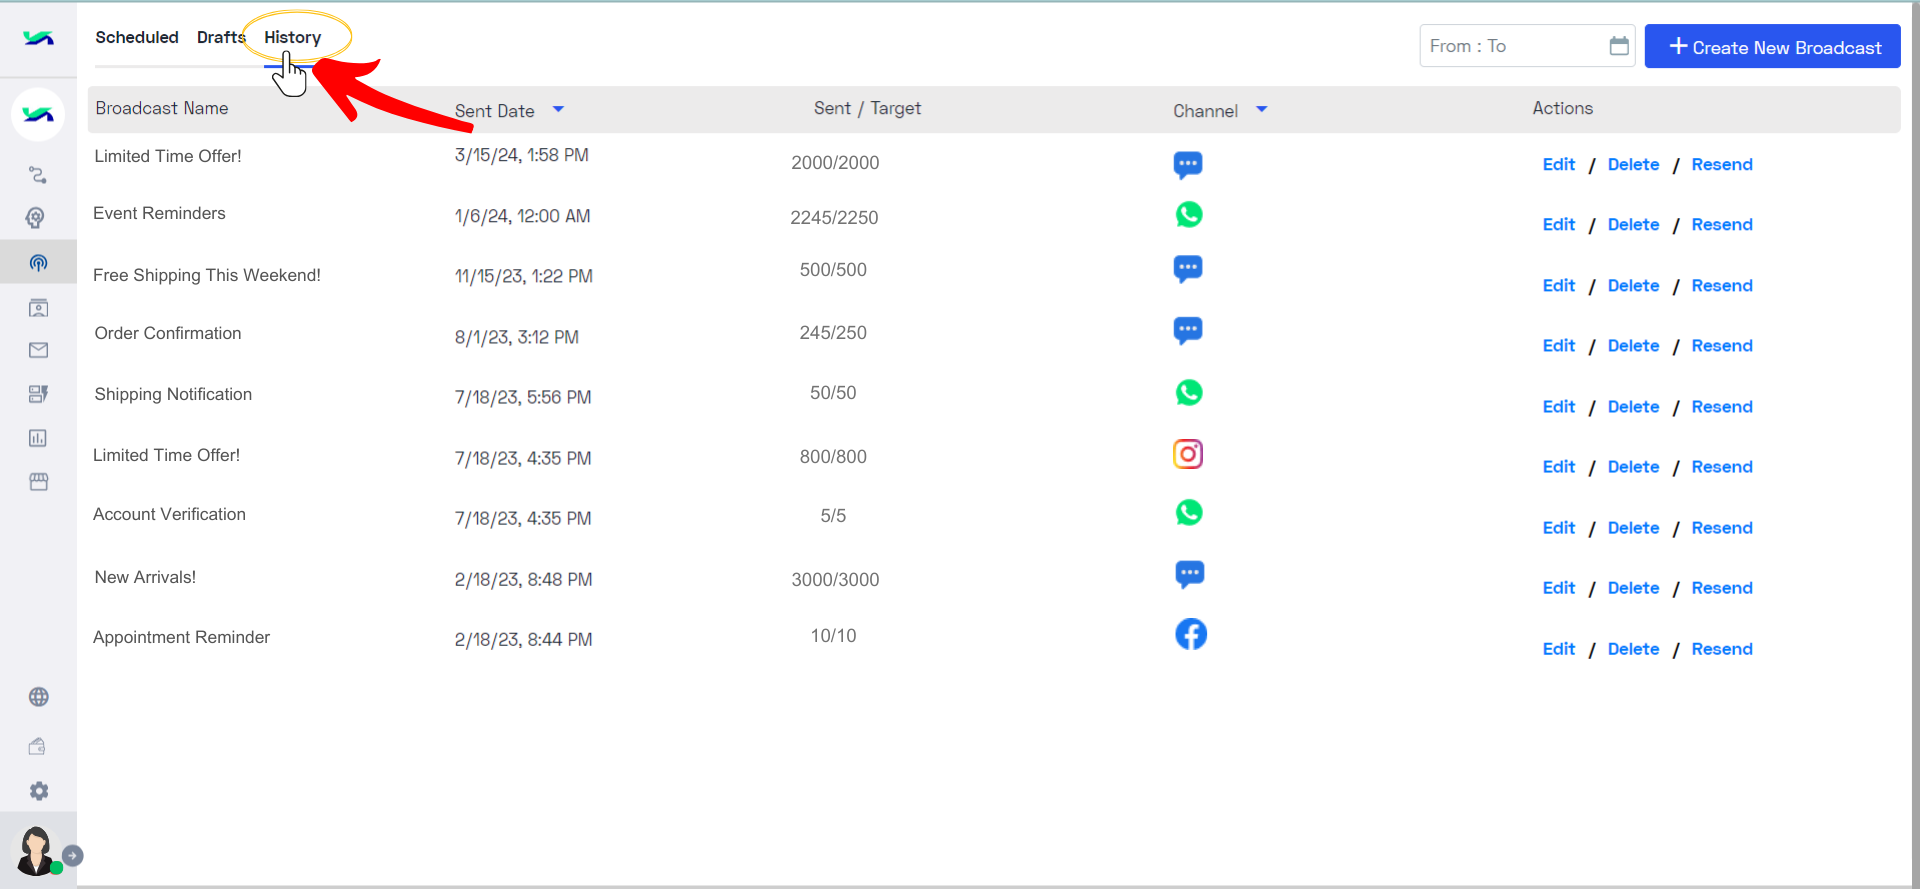Delete the Order Confirmation broadcast
This screenshot has height=889, width=1920.
[1633, 345]
